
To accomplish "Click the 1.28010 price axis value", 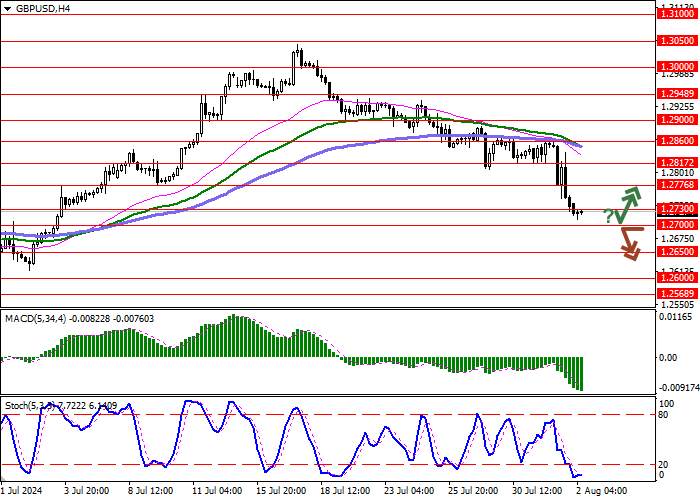I will click(x=677, y=173).
